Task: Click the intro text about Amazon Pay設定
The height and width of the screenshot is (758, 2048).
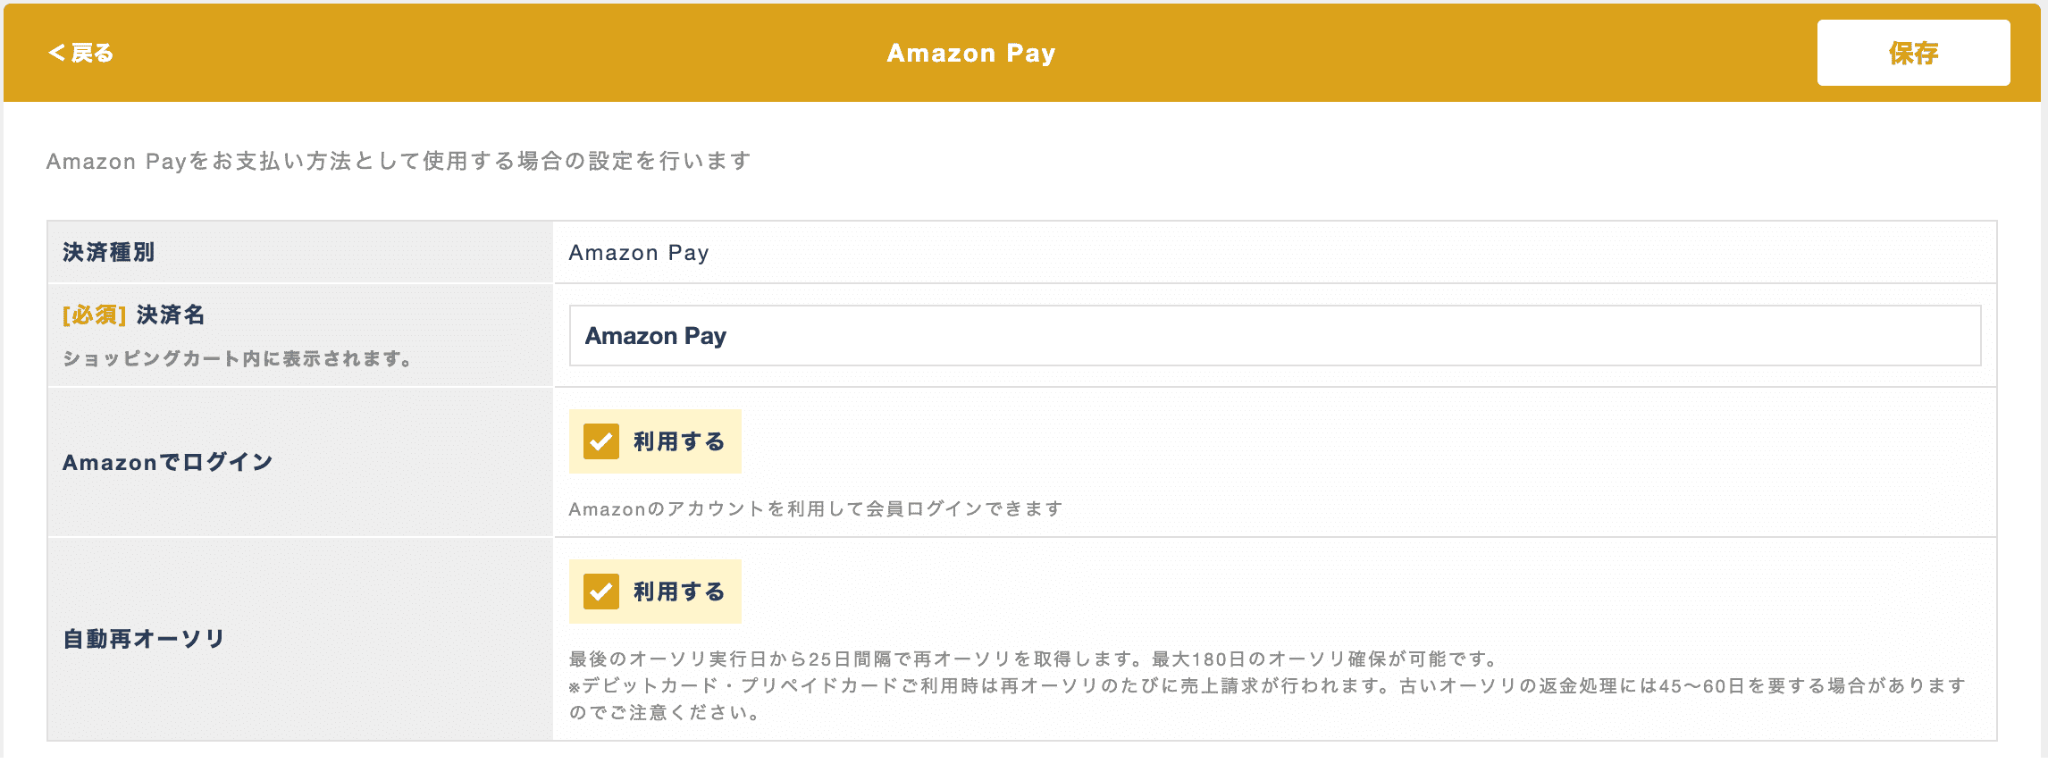Action: [x=399, y=161]
